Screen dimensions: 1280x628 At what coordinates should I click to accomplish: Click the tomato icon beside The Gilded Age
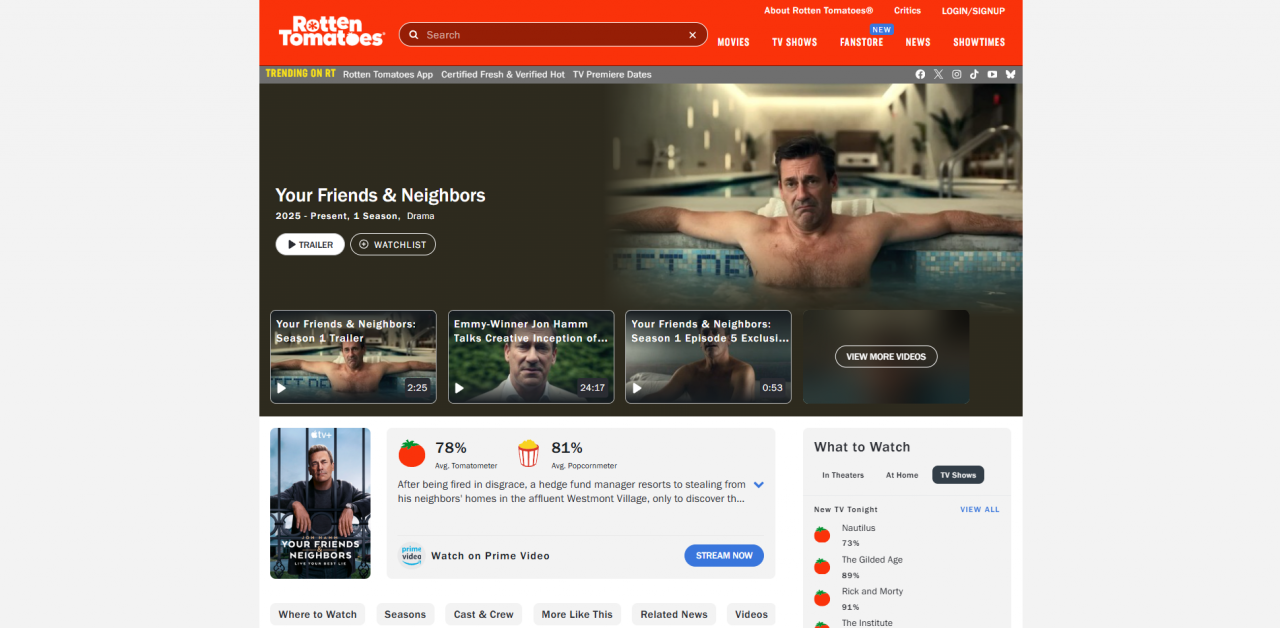[822, 567]
